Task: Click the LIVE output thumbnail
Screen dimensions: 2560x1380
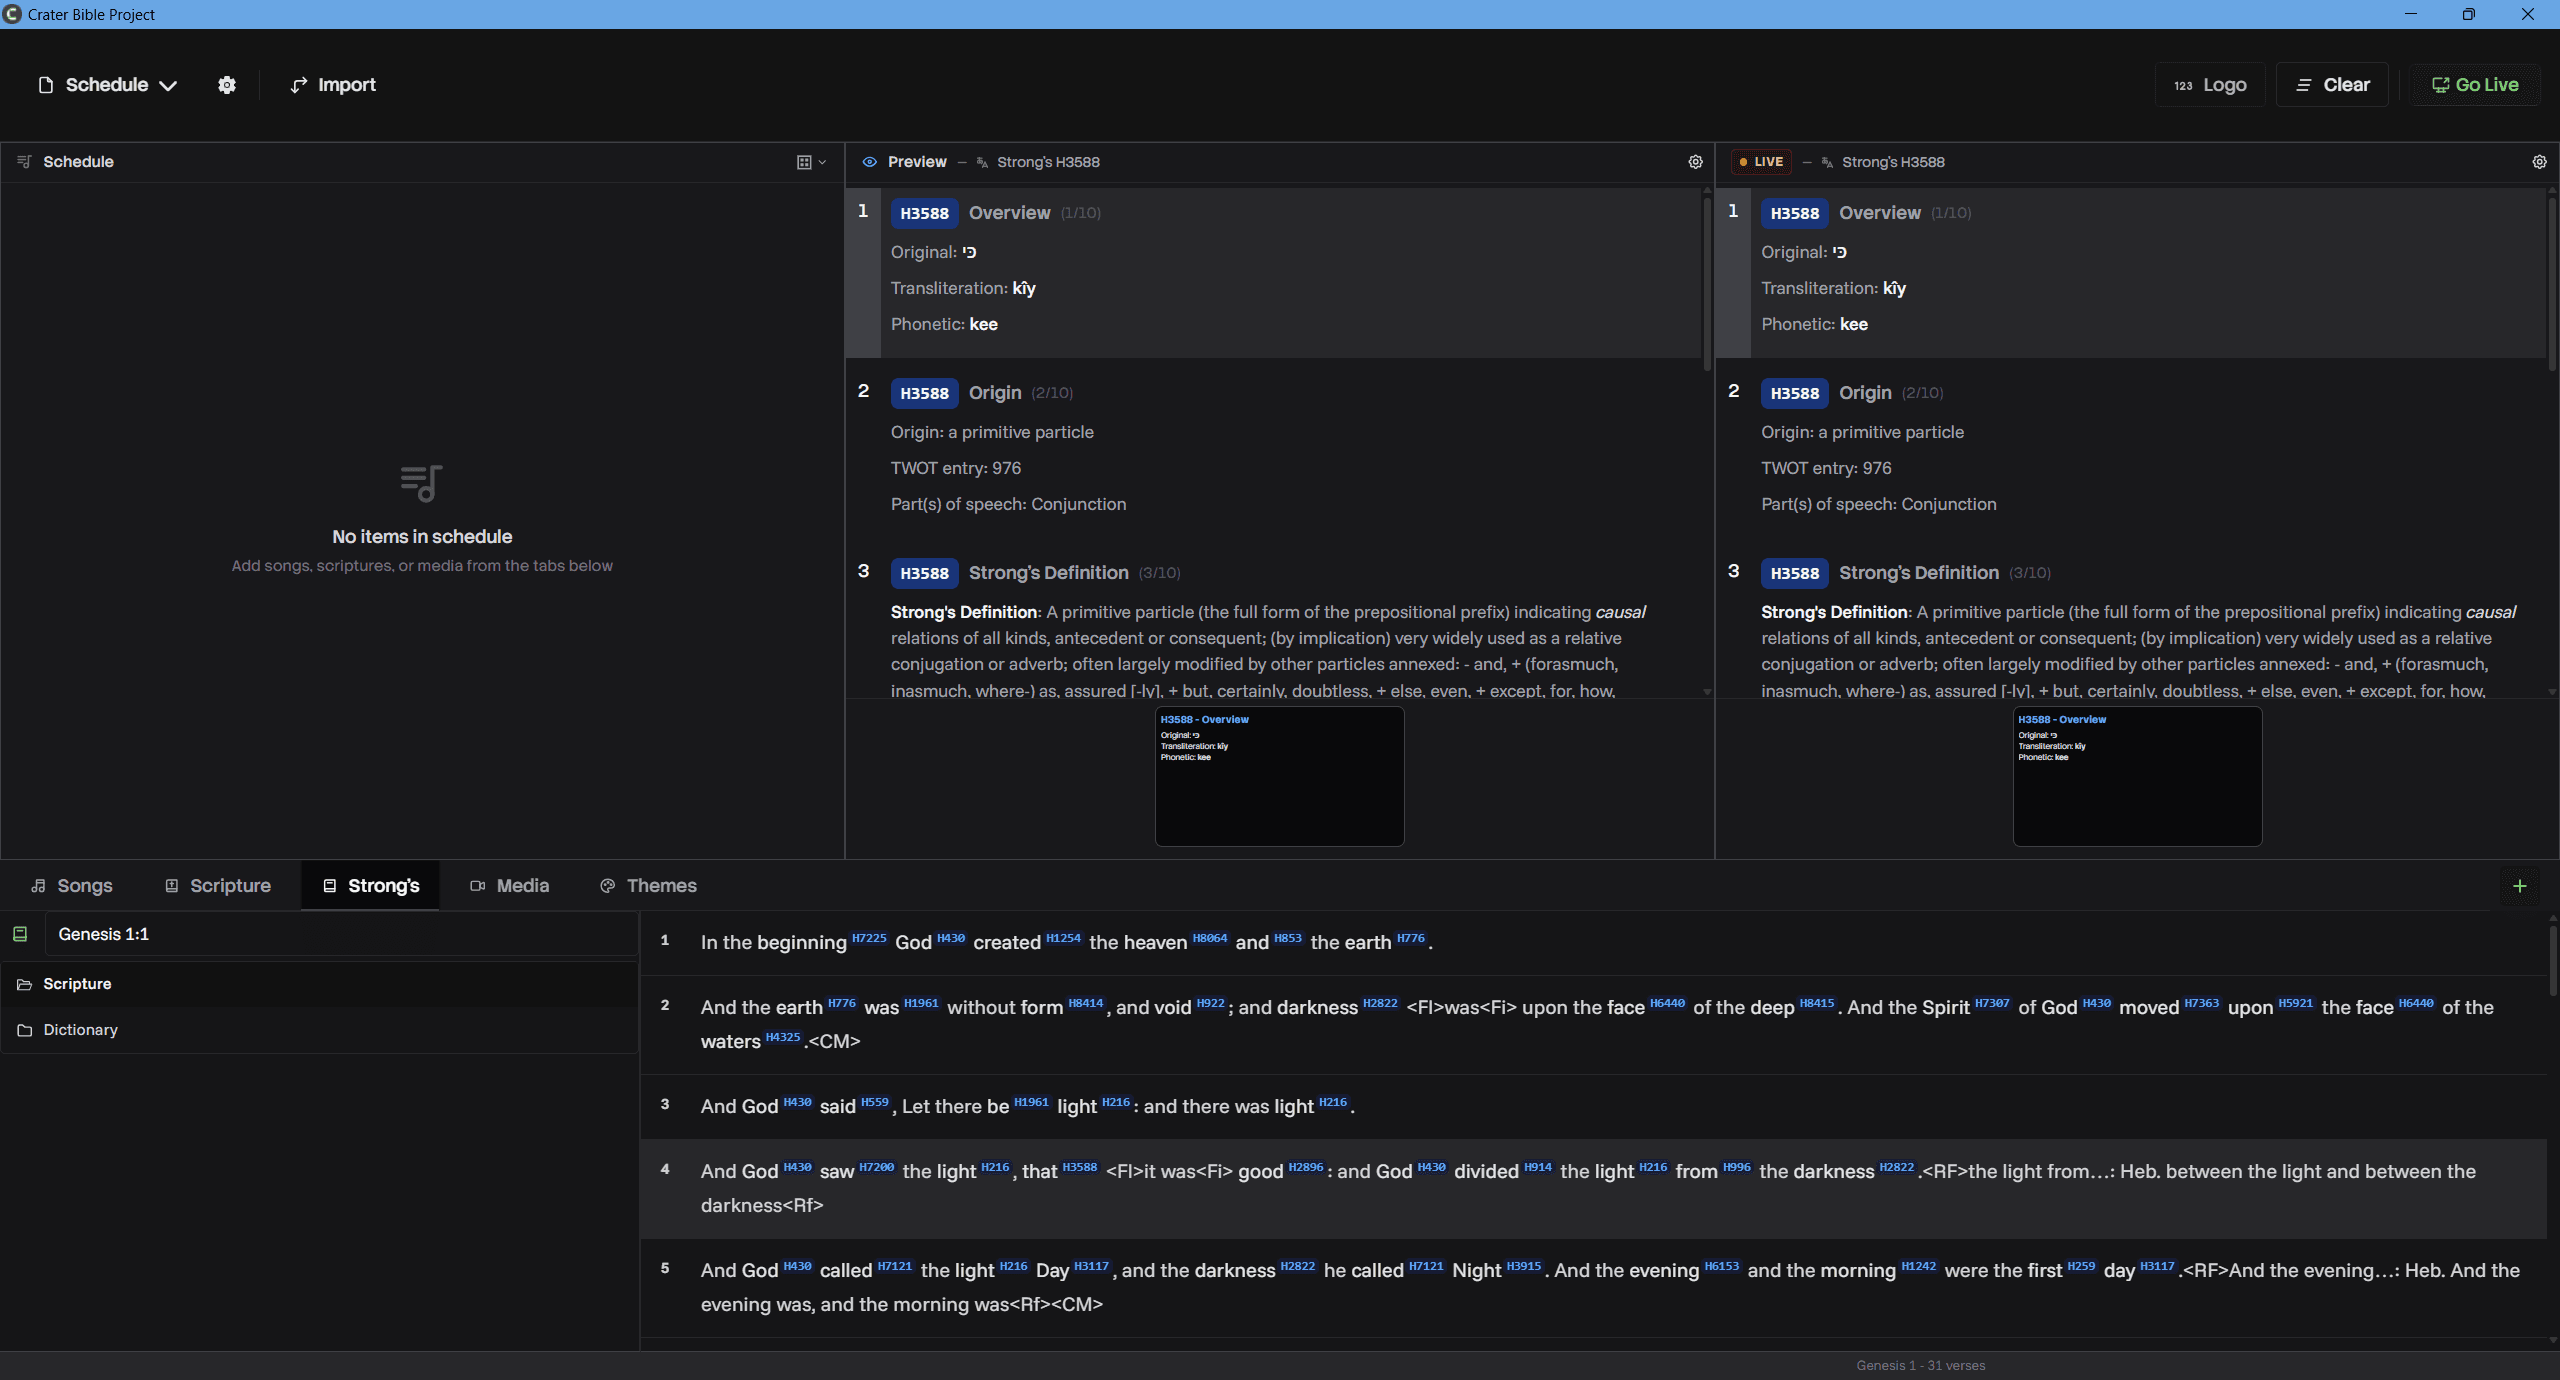Action: tap(2137, 777)
